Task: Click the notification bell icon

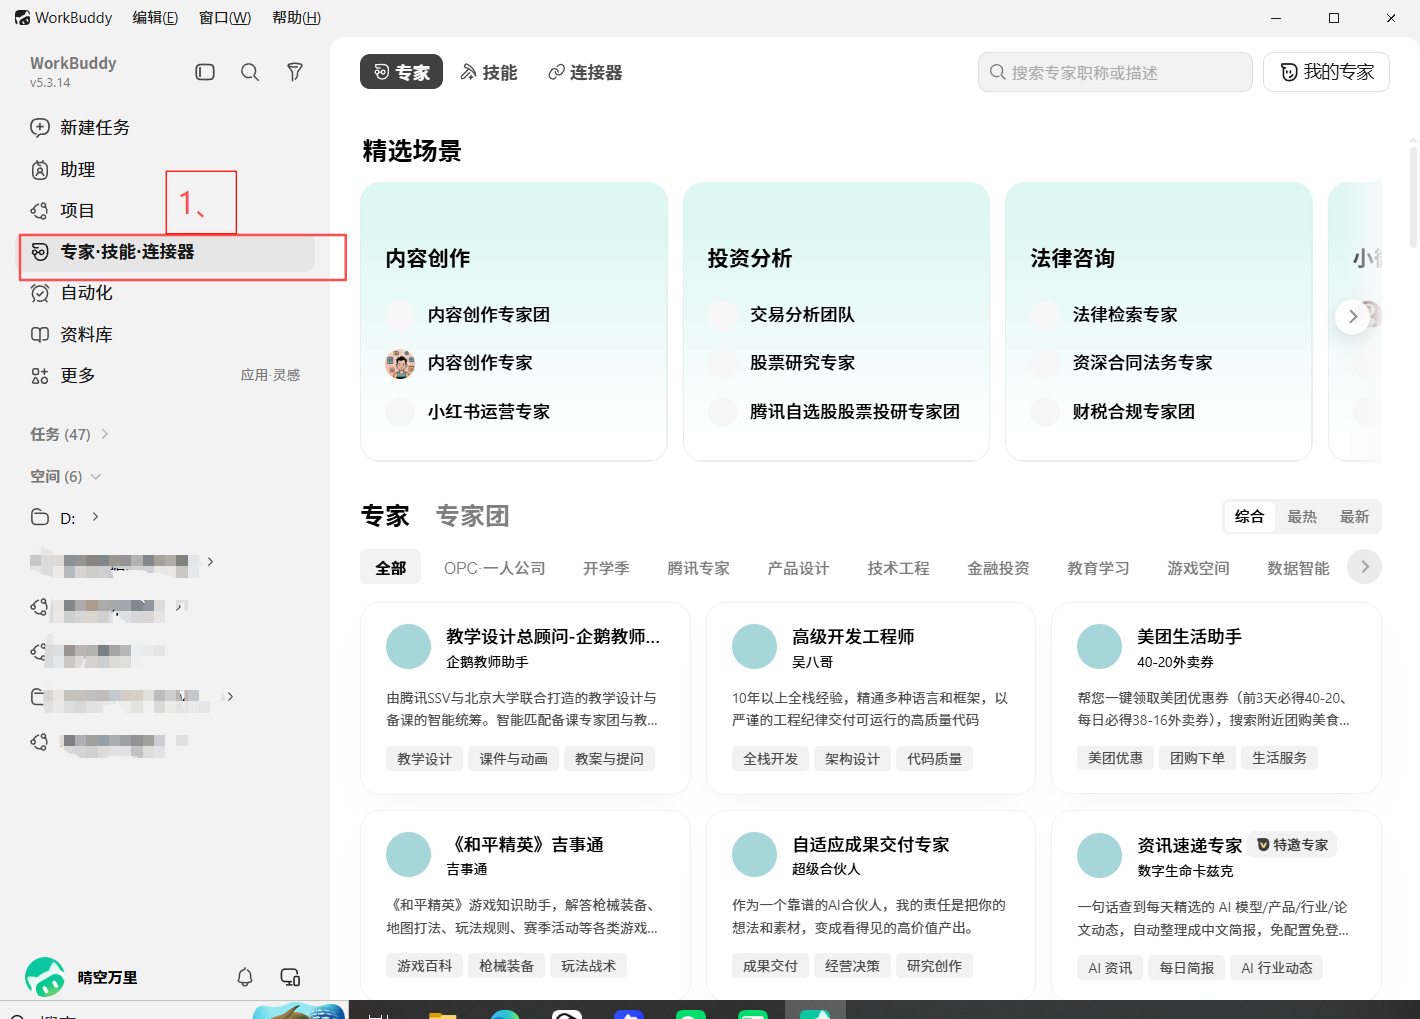Action: (245, 977)
